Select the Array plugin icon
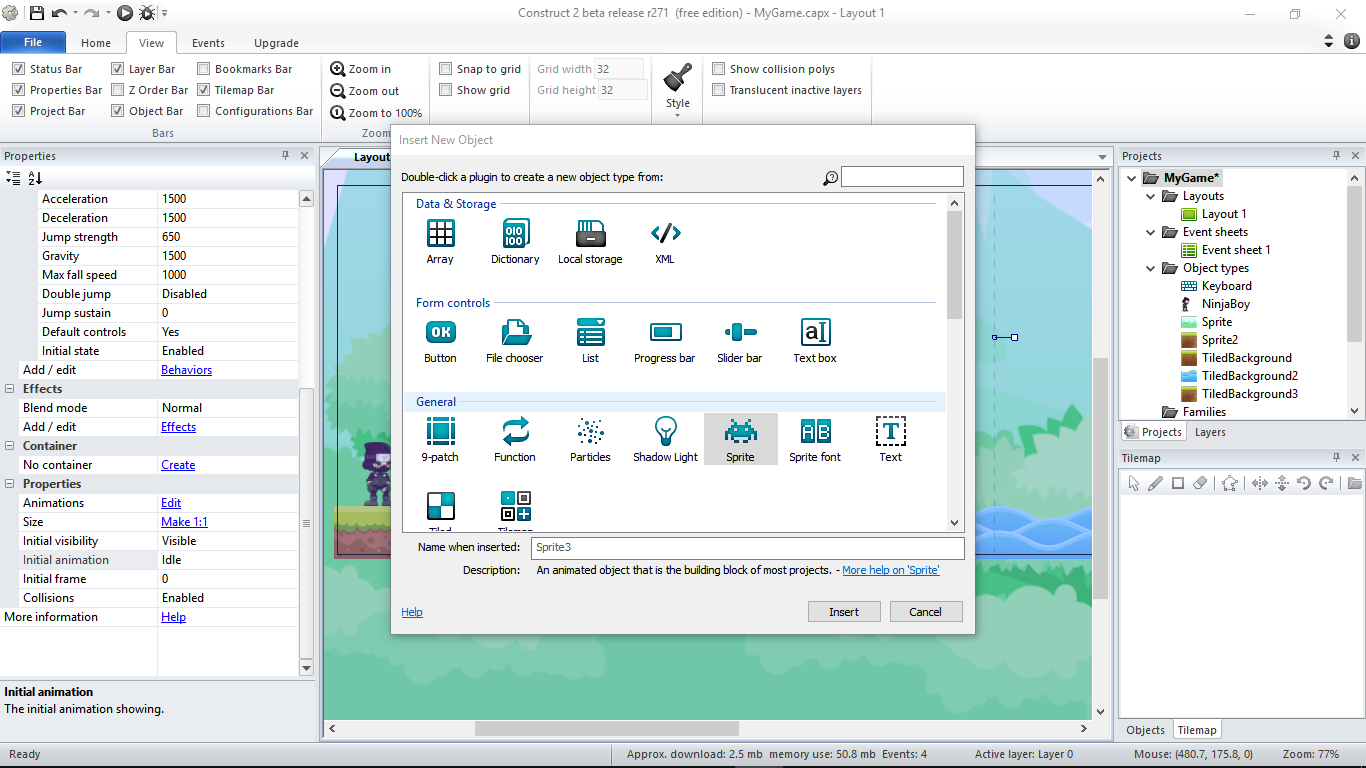 coord(440,233)
